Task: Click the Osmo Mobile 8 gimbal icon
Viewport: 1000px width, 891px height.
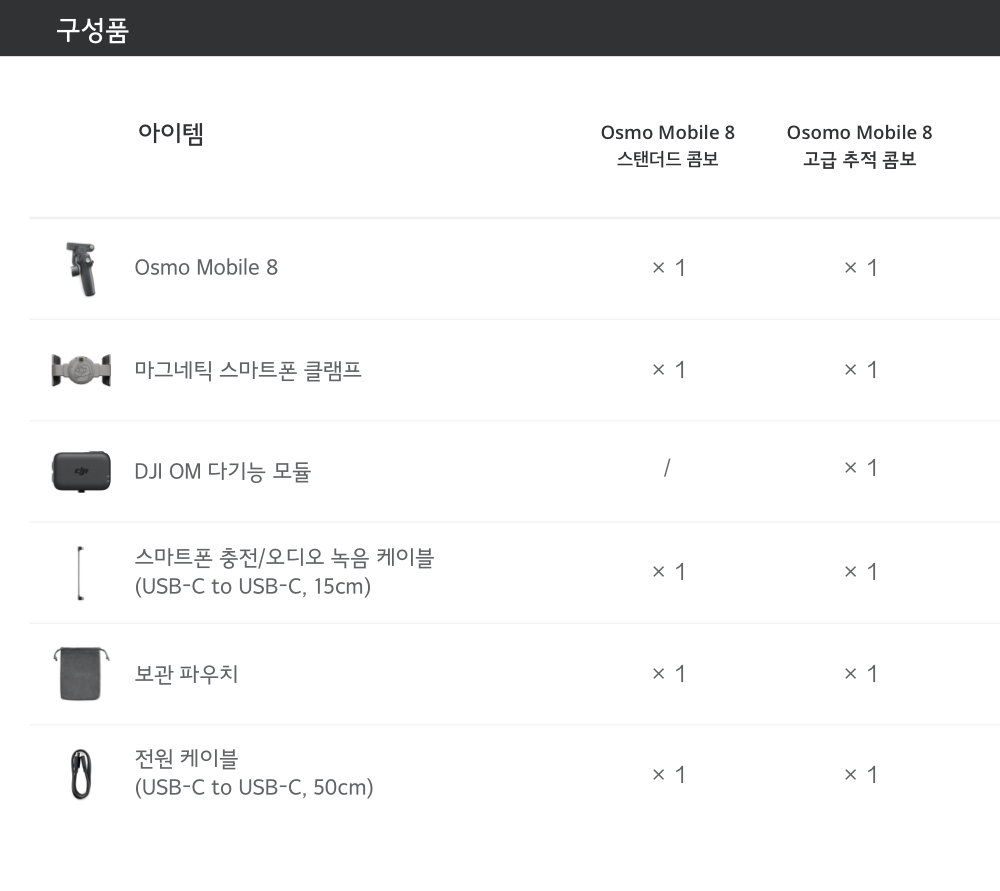Action: 79,269
